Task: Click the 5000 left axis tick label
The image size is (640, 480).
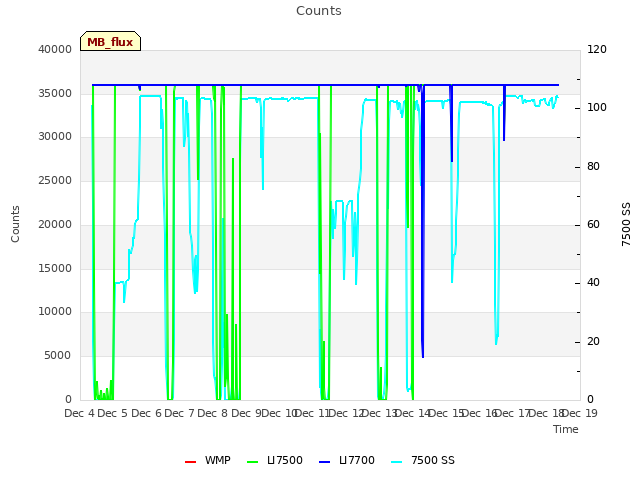Action: 58,356
